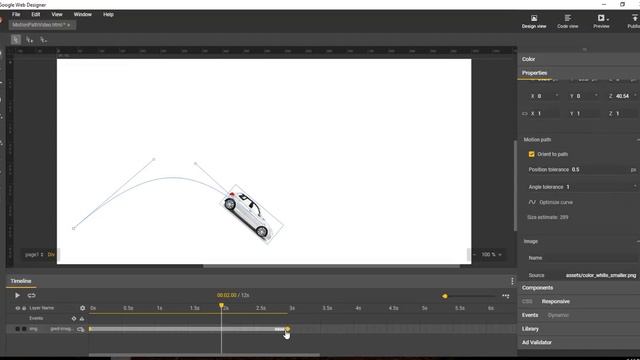Open the Preview dropdown arrow
This screenshot has height=360, width=640.
point(608,19)
